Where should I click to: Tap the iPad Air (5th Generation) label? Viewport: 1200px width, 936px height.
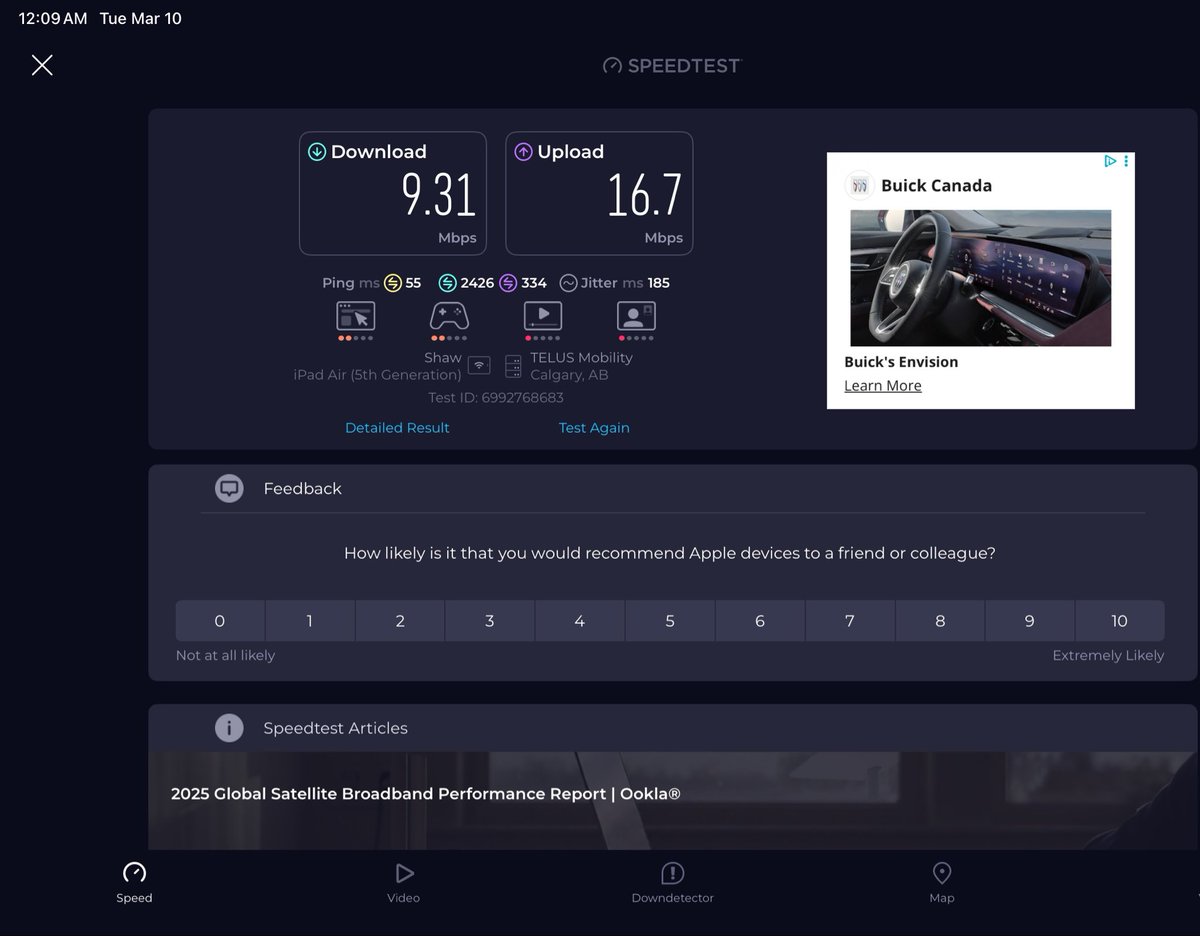(x=377, y=375)
